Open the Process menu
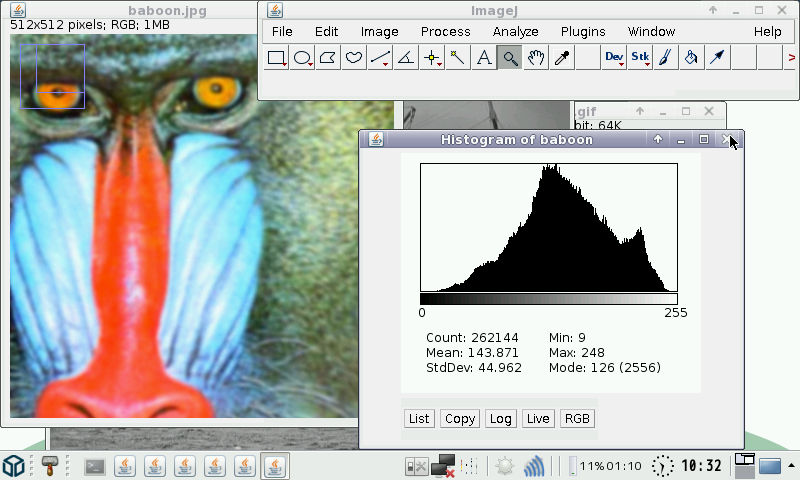 click(445, 32)
